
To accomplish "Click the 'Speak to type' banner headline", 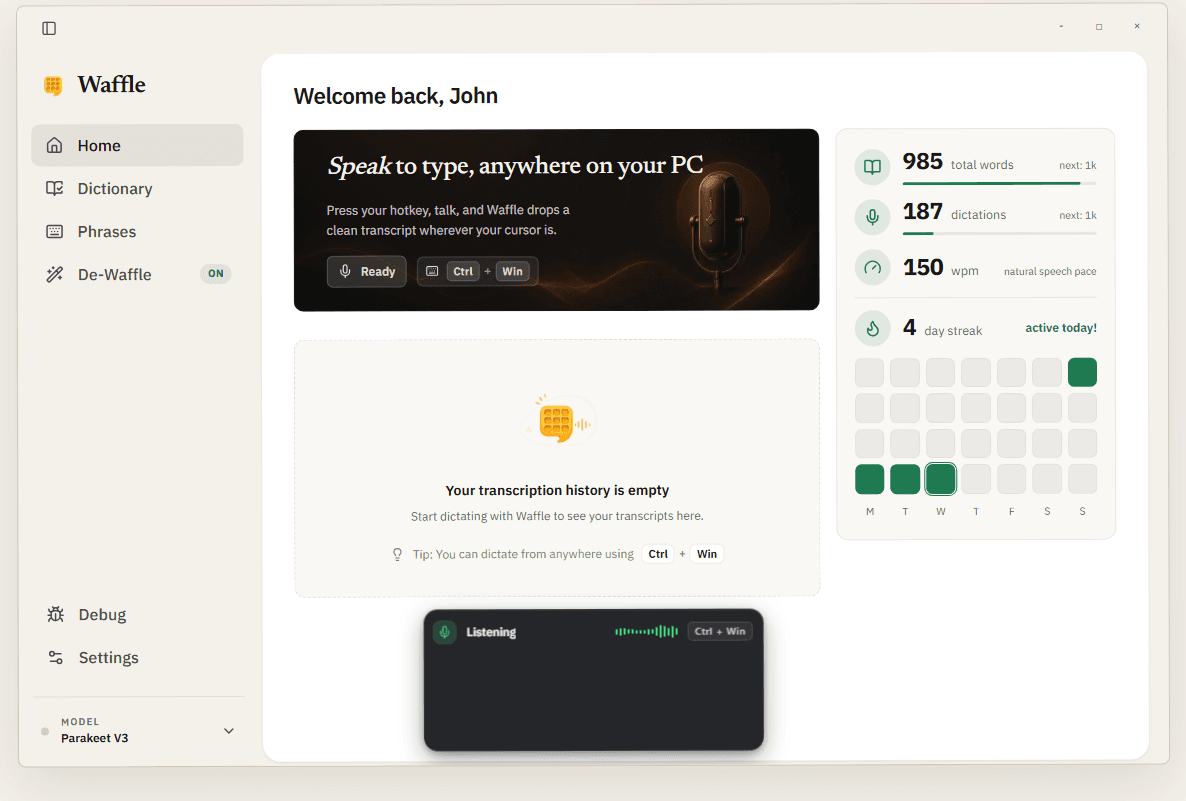I will tap(515, 165).
